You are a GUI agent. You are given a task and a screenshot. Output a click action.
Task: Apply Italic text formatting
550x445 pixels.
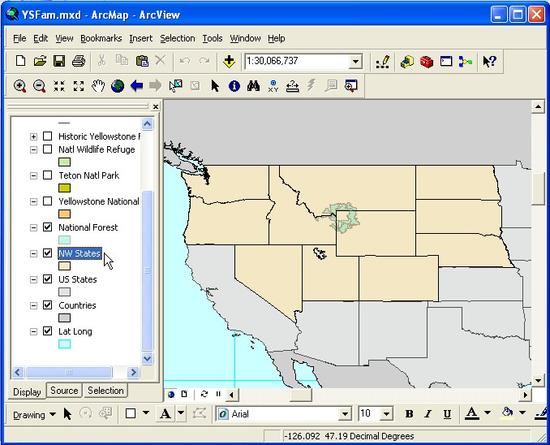[428, 414]
